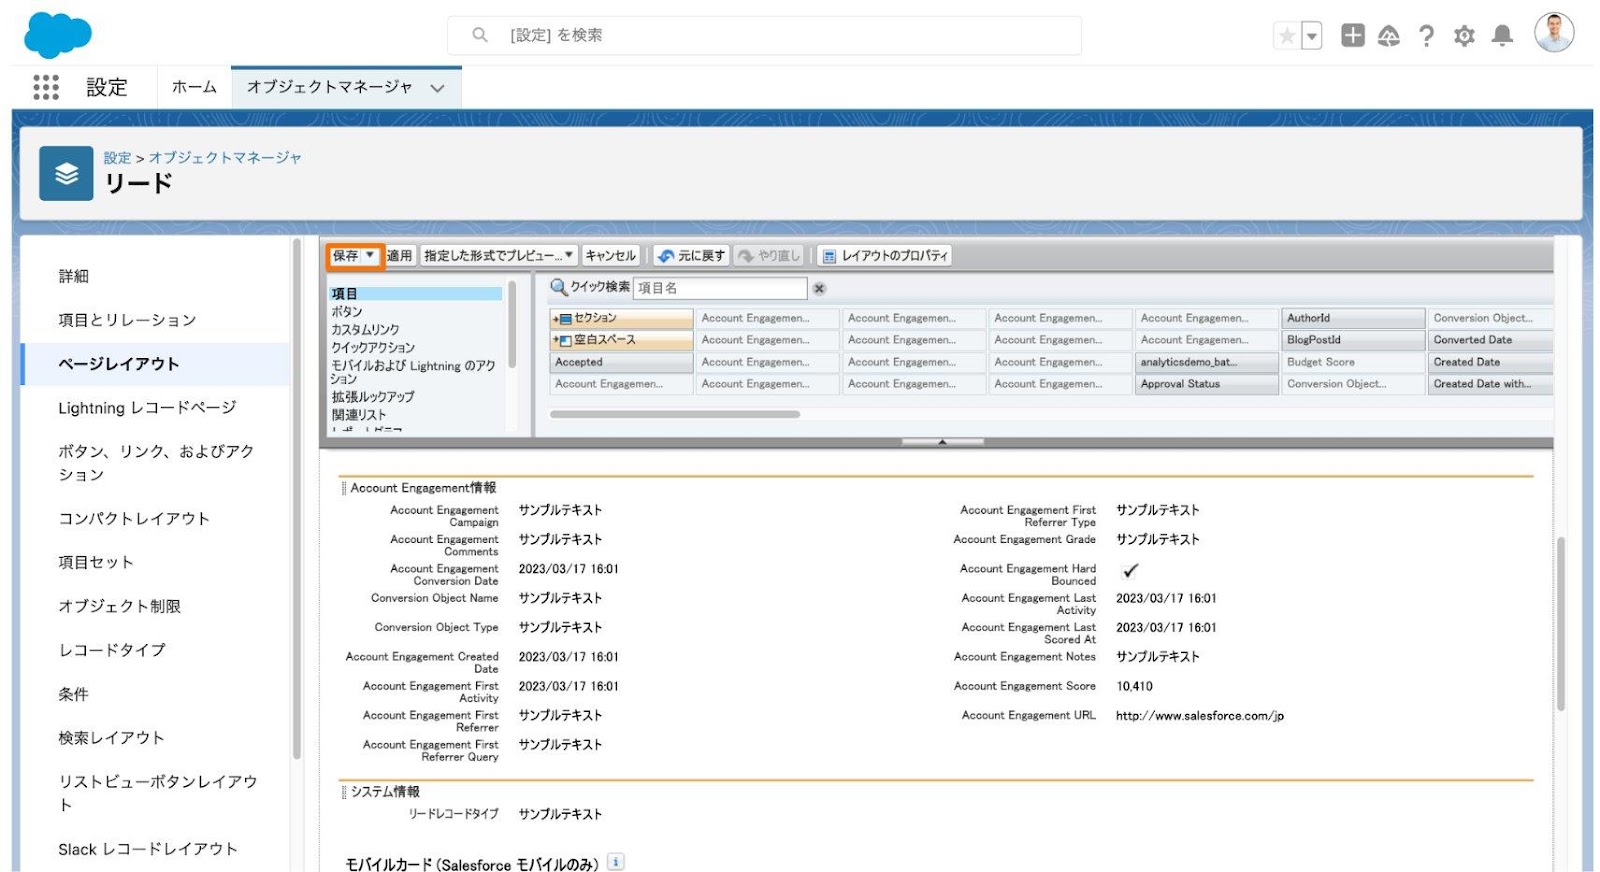Image resolution: width=1600 pixels, height=872 pixels.
Task: Click the 元に戻す undo button
Action: tap(691, 256)
